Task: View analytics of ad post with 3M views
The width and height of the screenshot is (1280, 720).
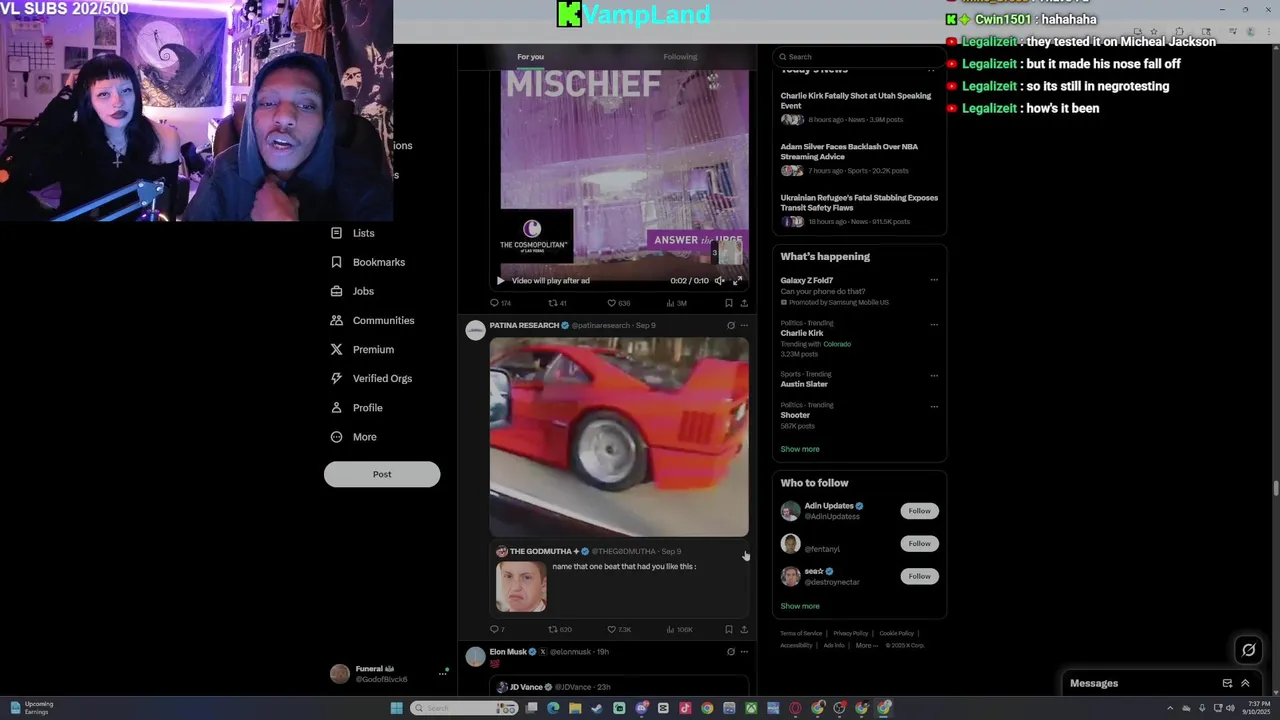Action: 677,303
